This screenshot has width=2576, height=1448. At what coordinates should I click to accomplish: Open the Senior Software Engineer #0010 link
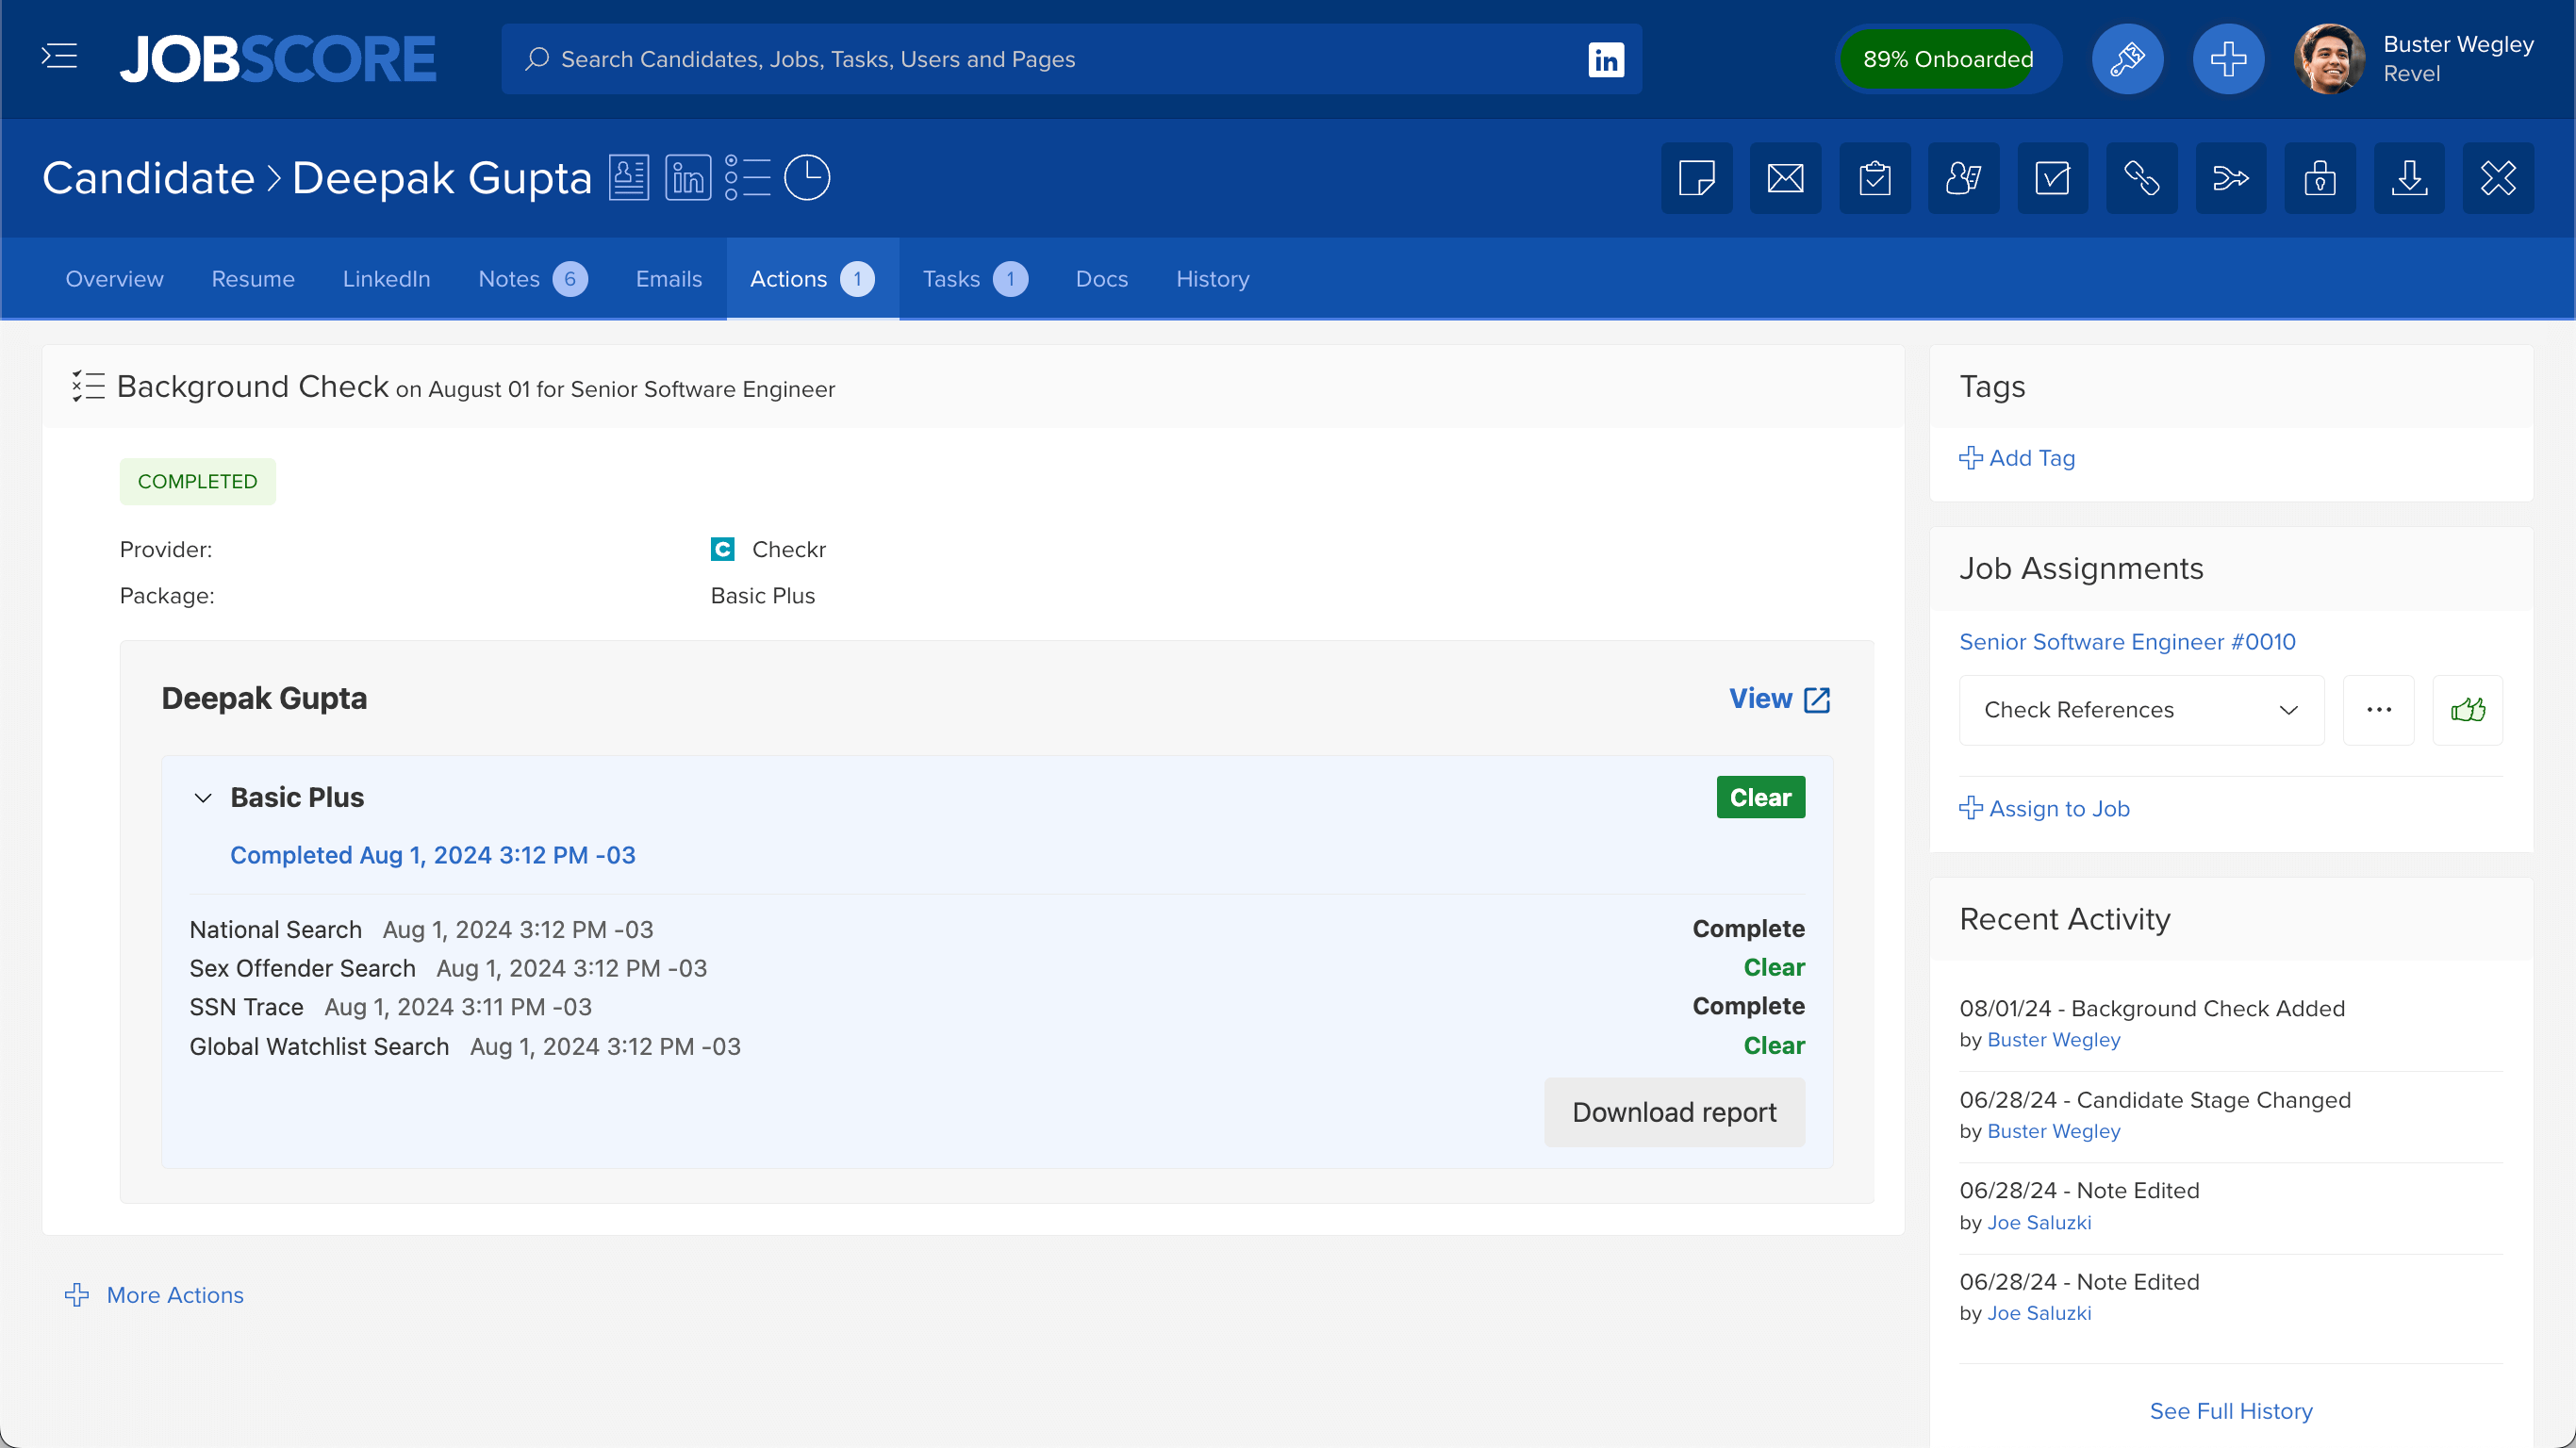tap(2127, 641)
